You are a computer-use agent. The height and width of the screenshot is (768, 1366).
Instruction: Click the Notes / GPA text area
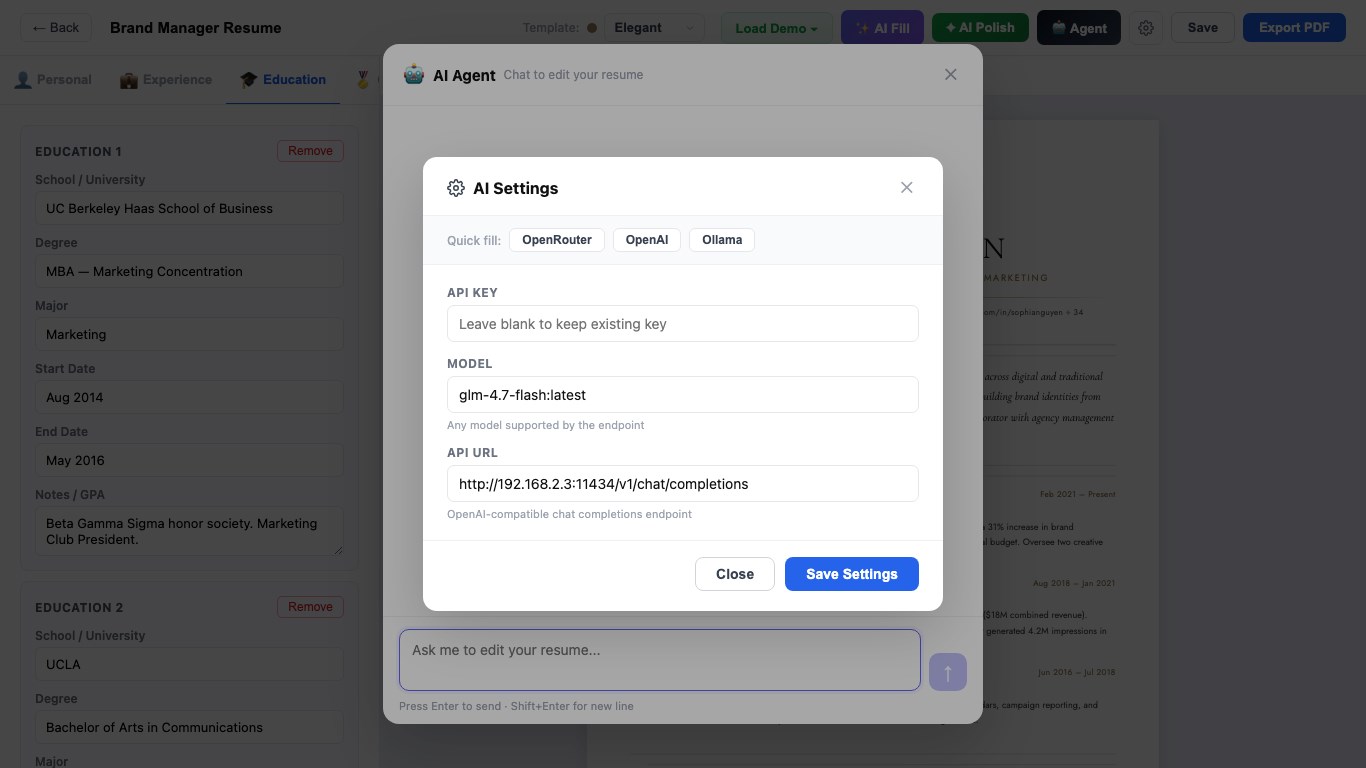[189, 531]
